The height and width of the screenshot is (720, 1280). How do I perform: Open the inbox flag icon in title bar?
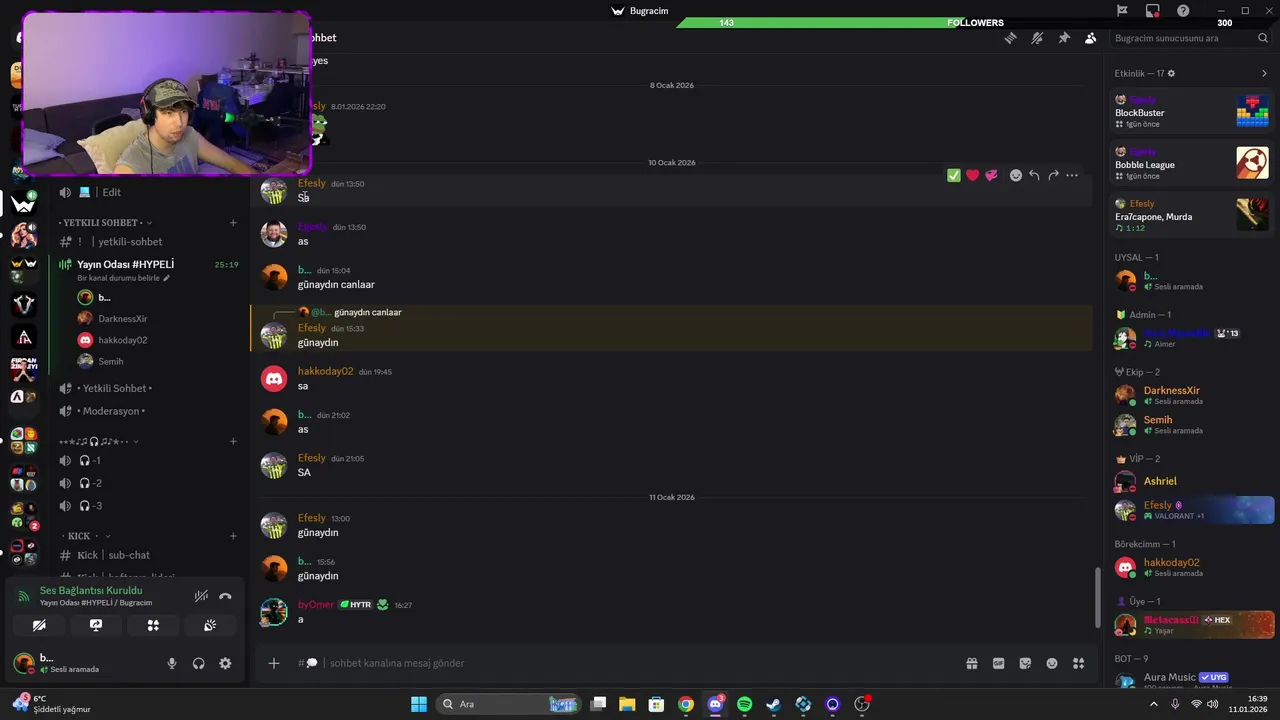click(1122, 11)
